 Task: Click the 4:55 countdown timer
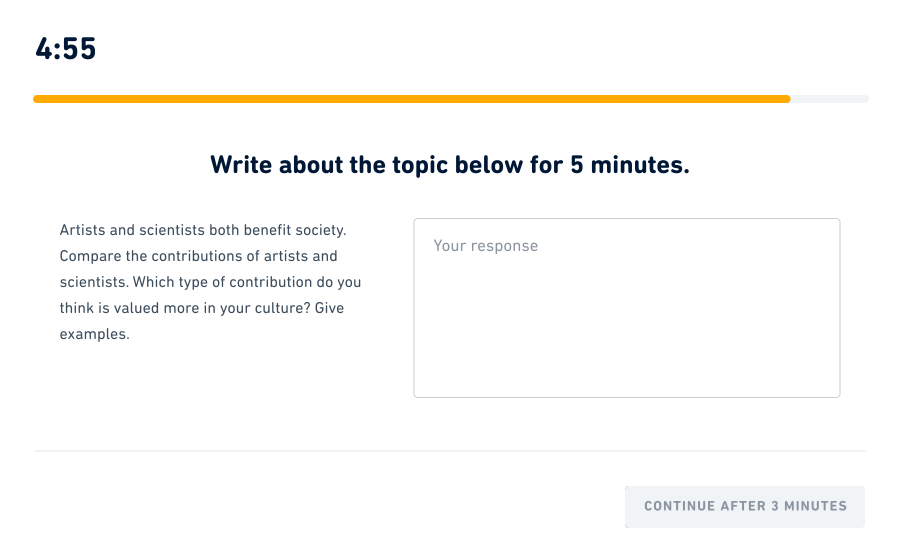[65, 49]
